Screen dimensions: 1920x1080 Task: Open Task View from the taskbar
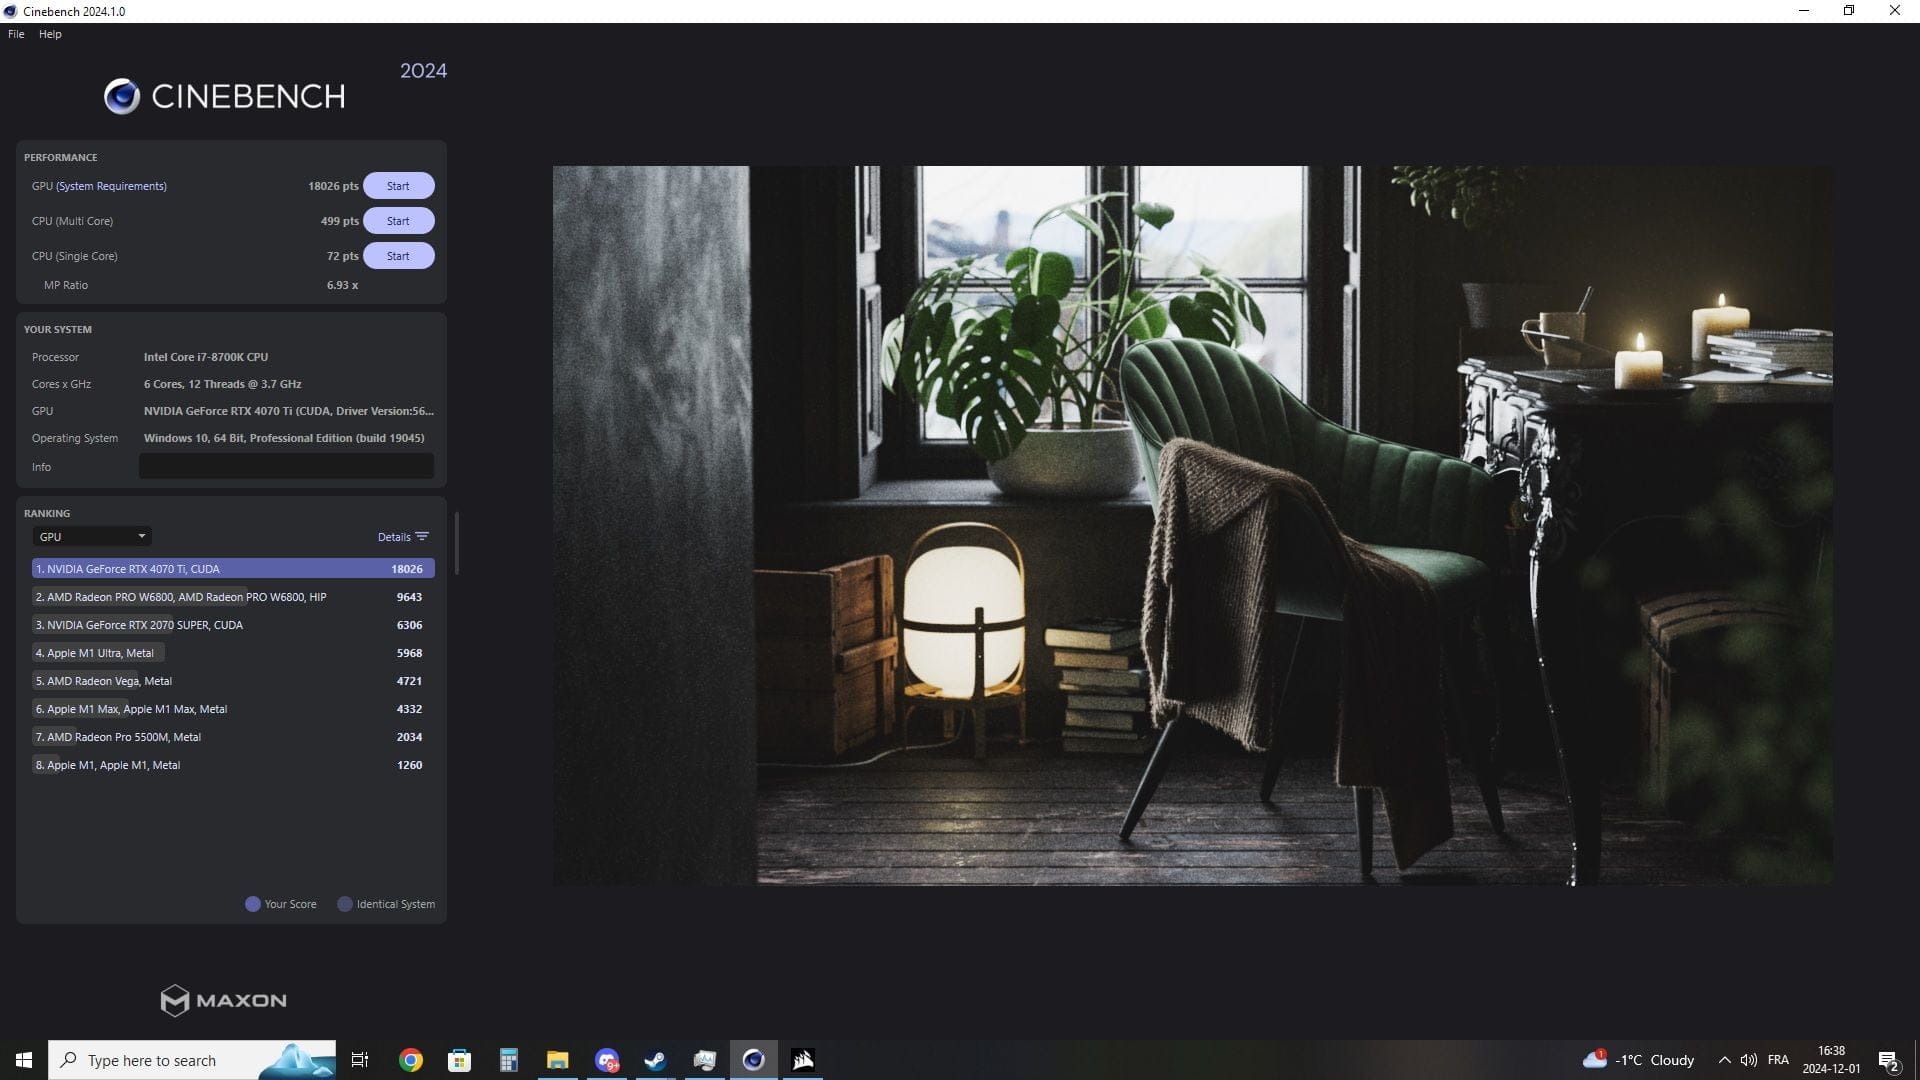tap(360, 1060)
